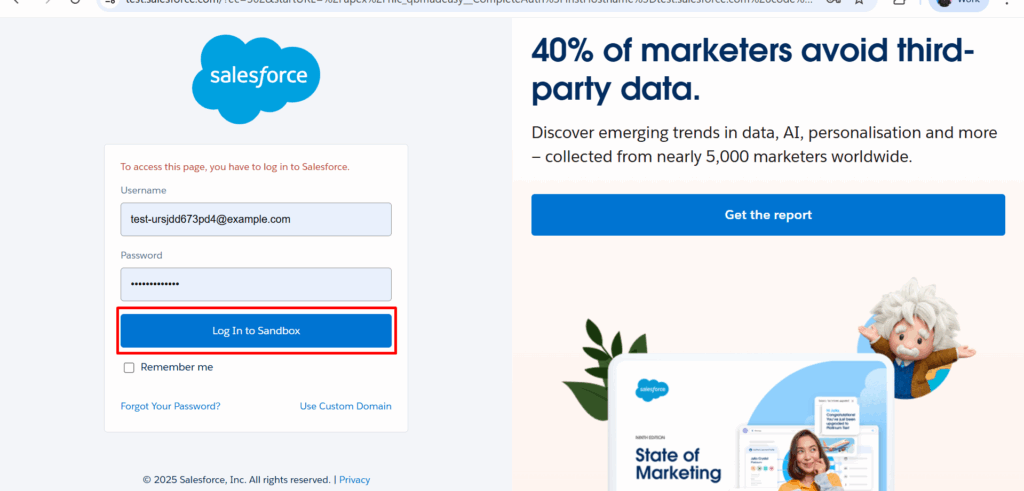Image resolution: width=1024 pixels, height=491 pixels.
Task: Open the Forgot Your Password link
Action: click(x=170, y=406)
